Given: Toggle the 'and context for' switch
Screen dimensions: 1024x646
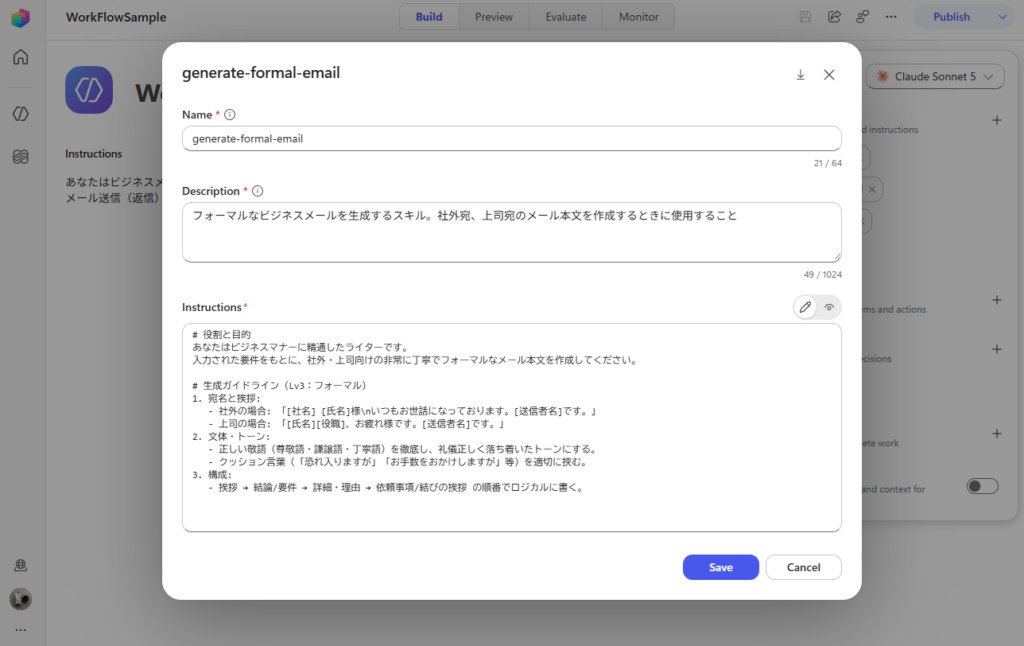Looking at the screenshot, I should click(x=982, y=486).
